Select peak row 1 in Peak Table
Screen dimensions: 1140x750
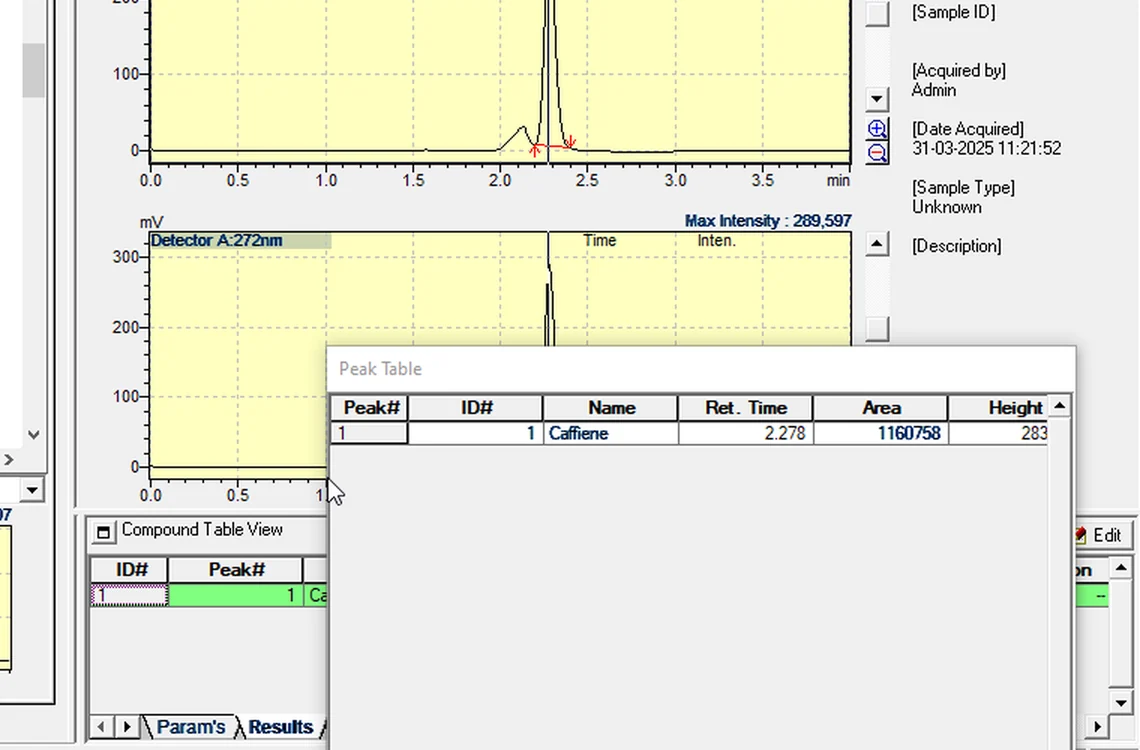[369, 433]
